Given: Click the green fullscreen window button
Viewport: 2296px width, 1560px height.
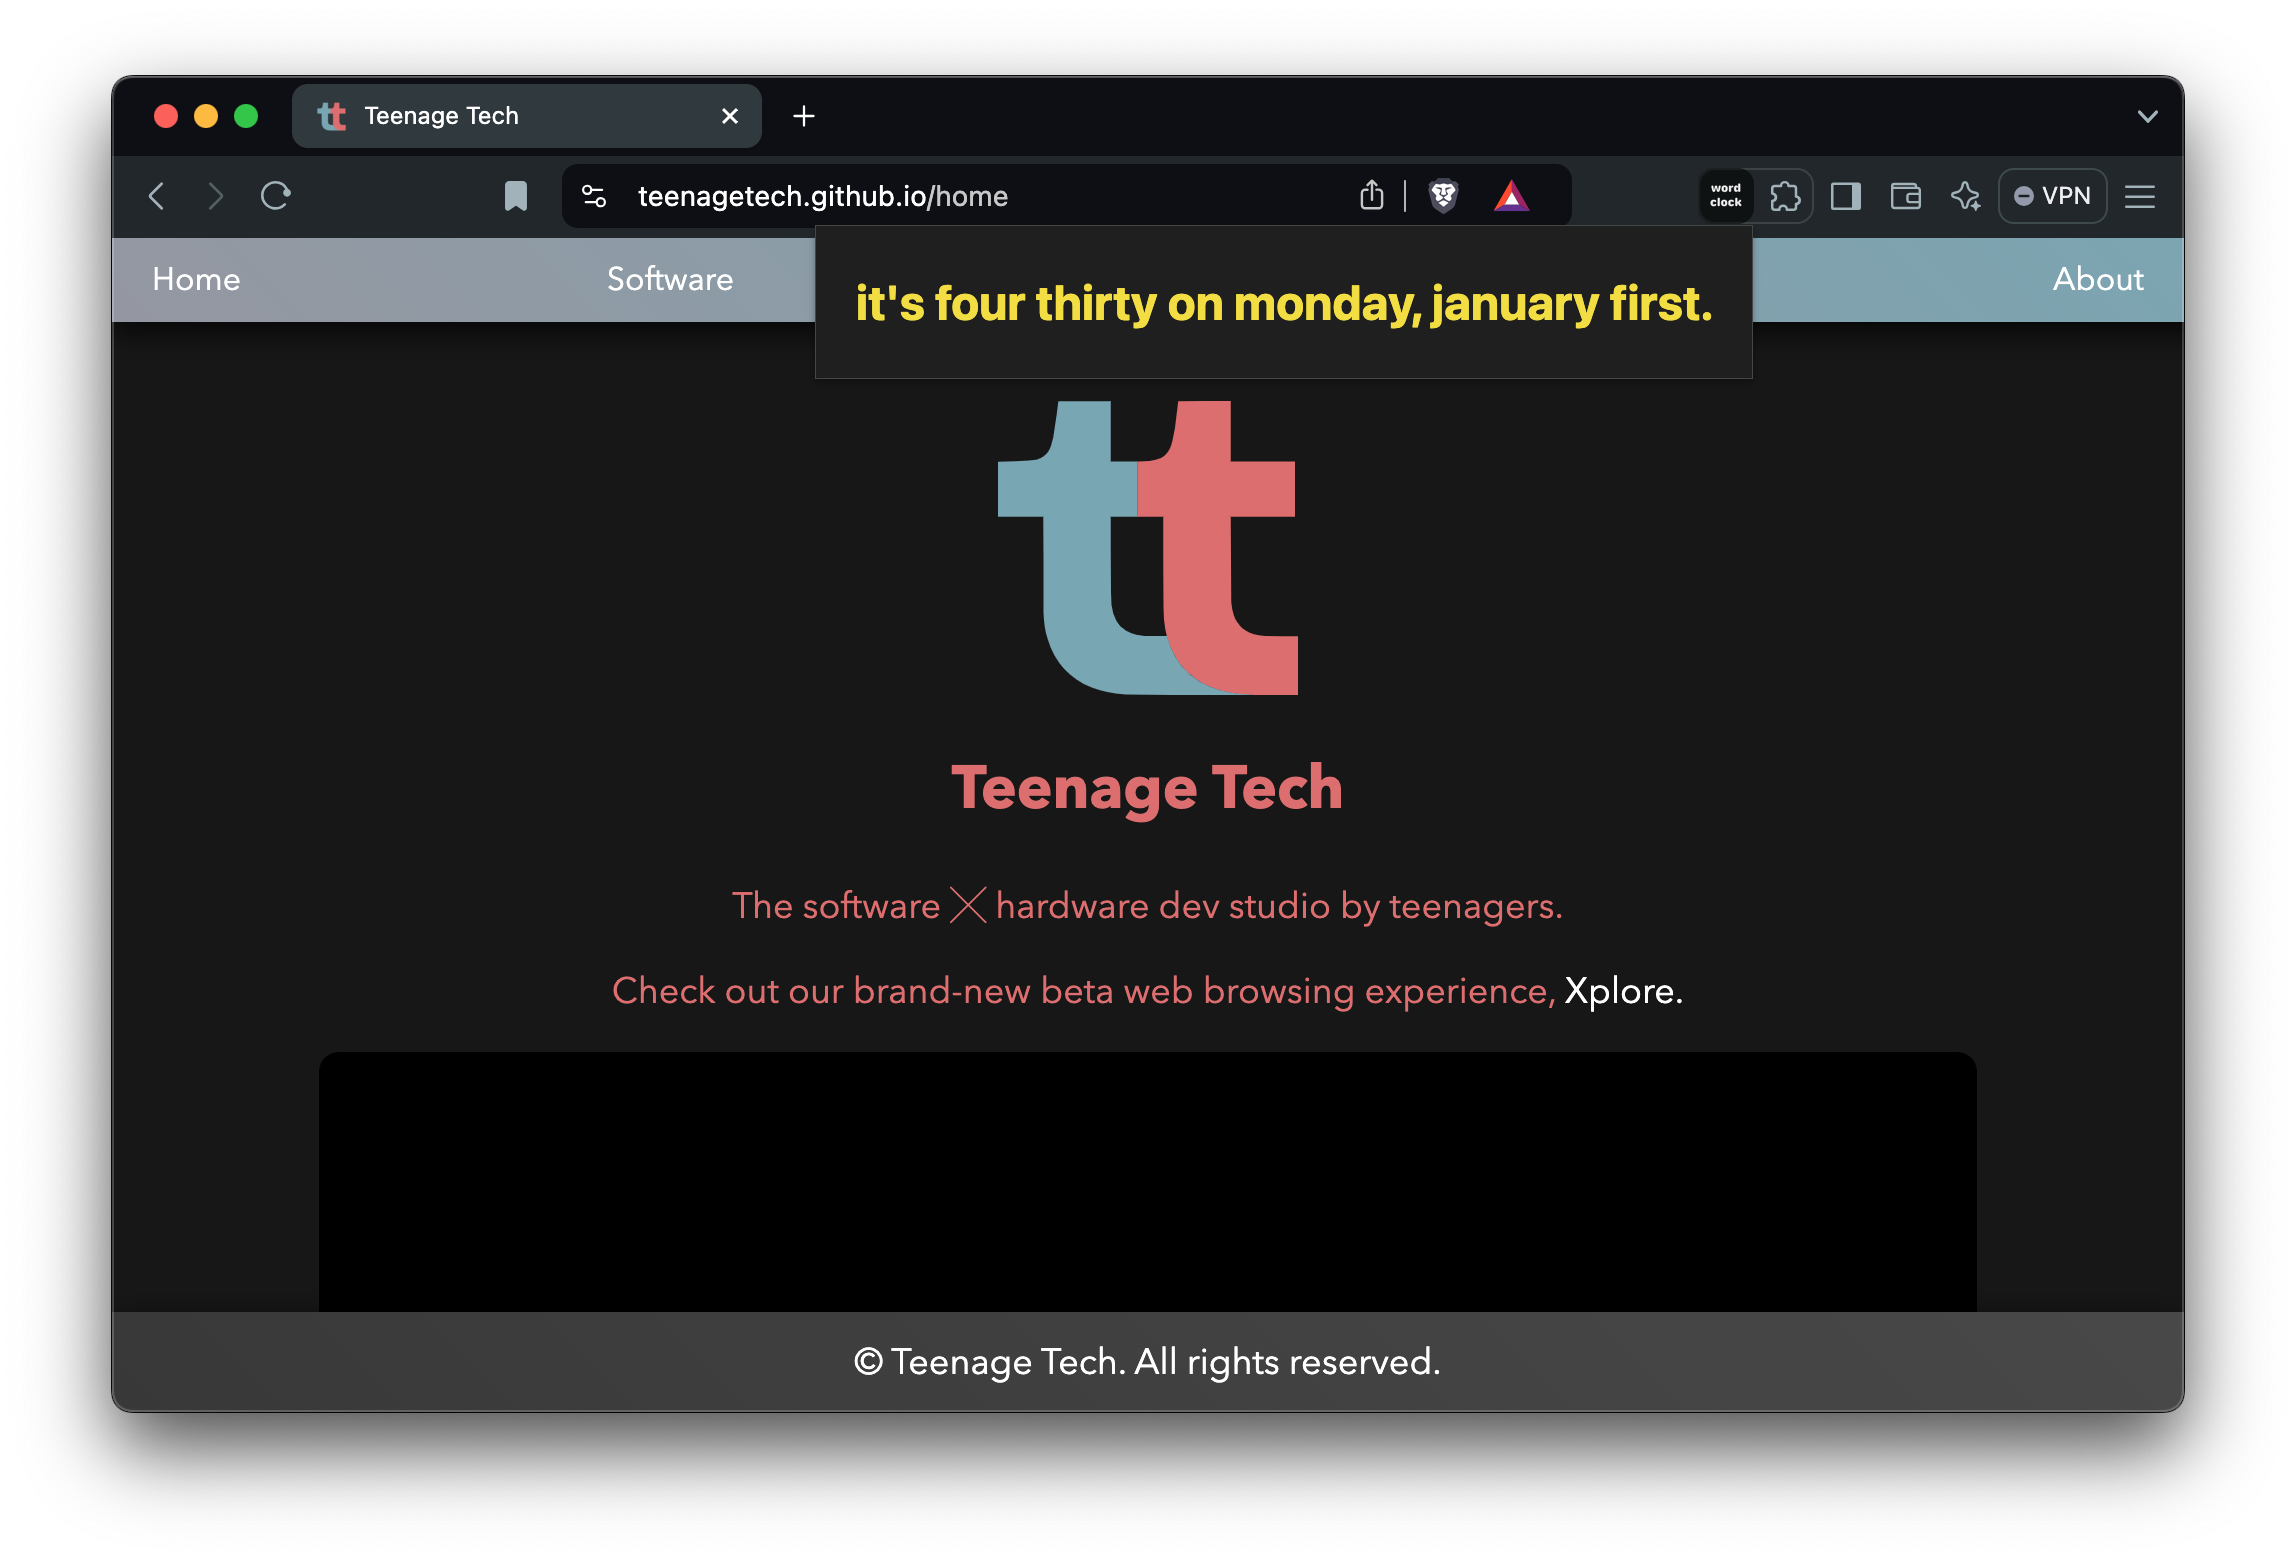Looking at the screenshot, I should coord(246,116).
